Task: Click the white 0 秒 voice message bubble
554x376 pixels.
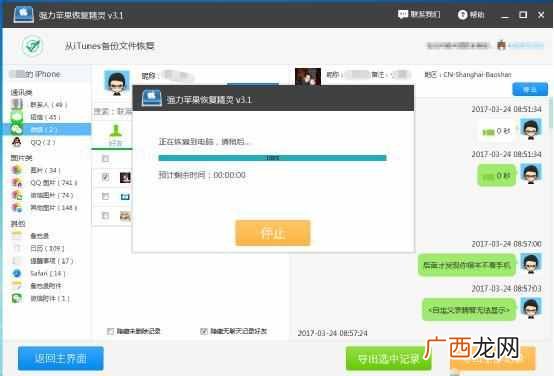Action: (496, 131)
